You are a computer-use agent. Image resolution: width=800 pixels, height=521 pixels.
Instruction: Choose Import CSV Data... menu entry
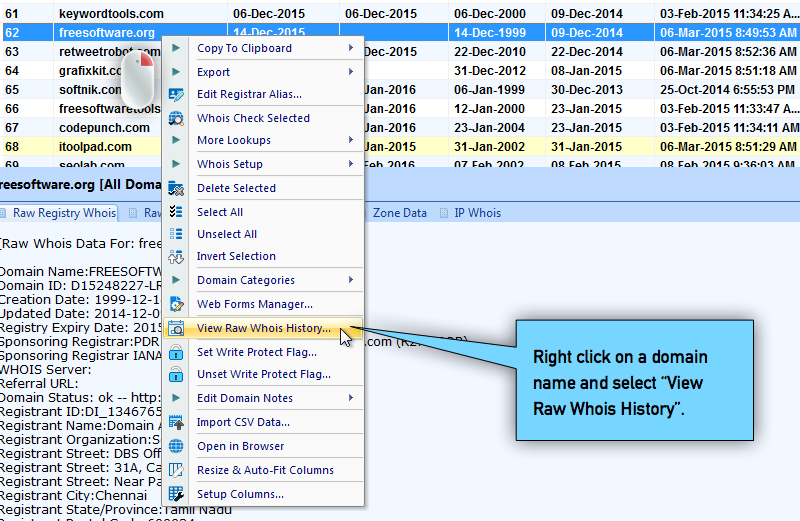[243, 422]
